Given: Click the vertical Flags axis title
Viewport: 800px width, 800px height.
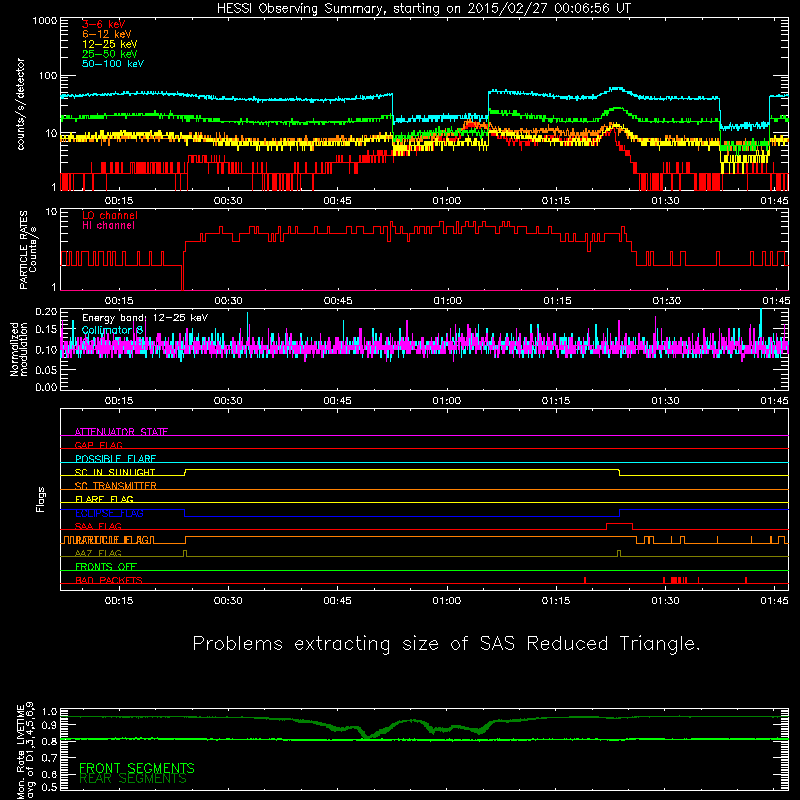Looking at the screenshot, I should pyautogui.click(x=41, y=499).
